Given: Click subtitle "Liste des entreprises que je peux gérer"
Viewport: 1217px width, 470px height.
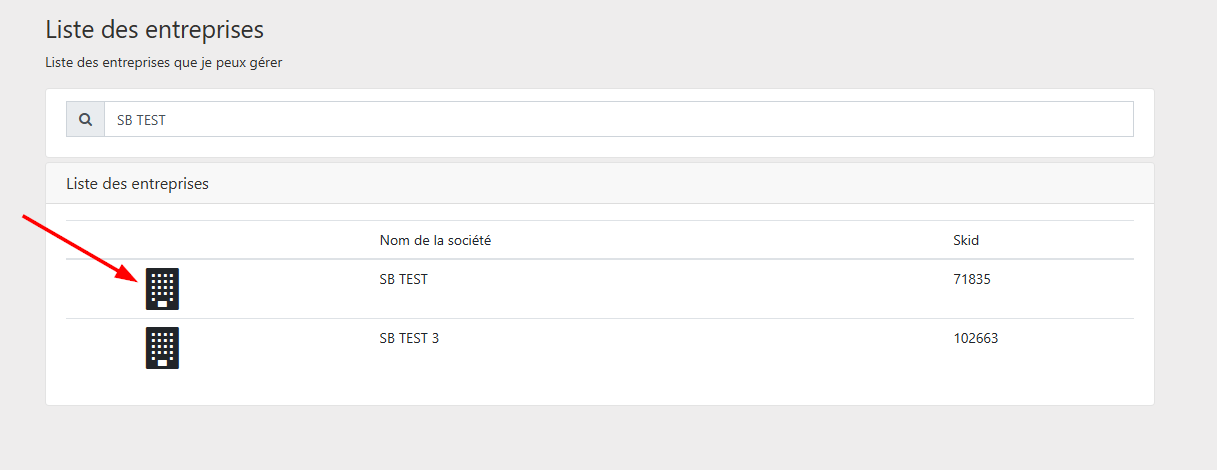Looking at the screenshot, I should pos(164,63).
